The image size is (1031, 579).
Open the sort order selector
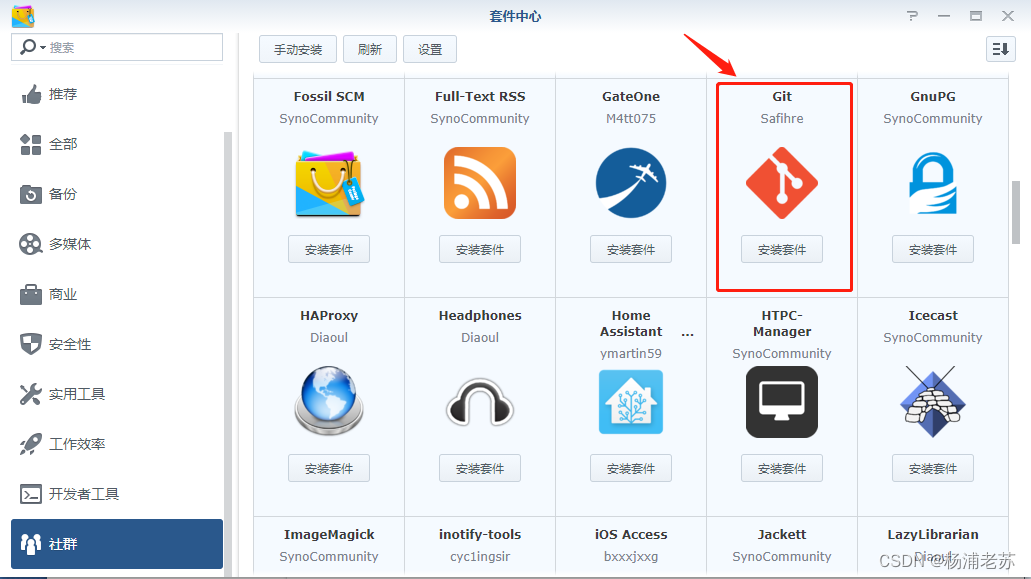pyautogui.click(x=1000, y=48)
